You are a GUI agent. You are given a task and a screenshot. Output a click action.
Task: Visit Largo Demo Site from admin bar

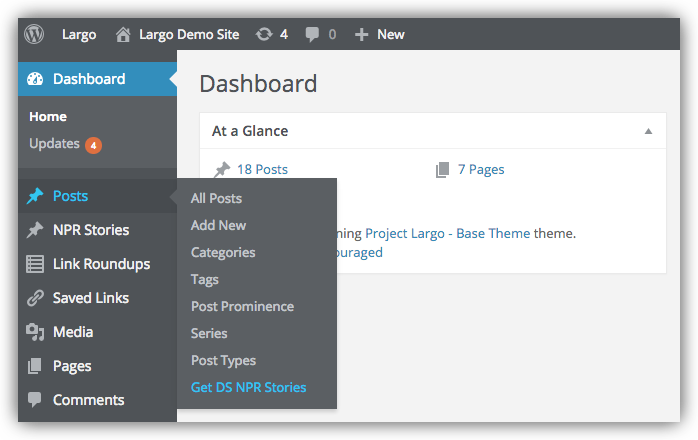pos(189,34)
